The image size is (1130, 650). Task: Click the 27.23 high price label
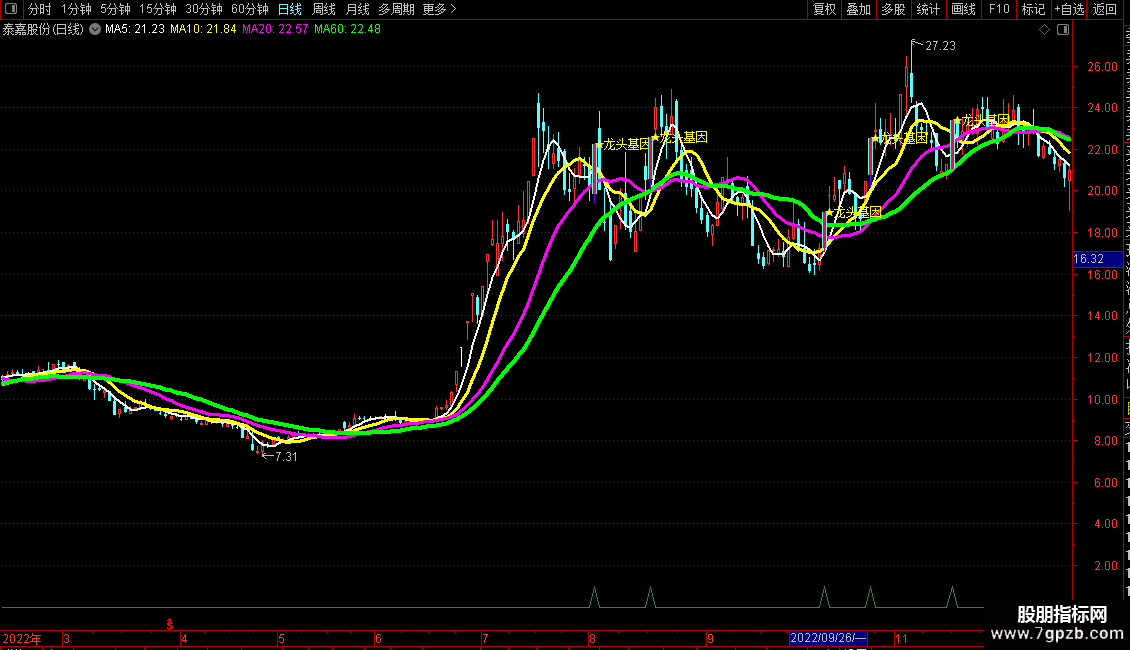click(x=940, y=46)
